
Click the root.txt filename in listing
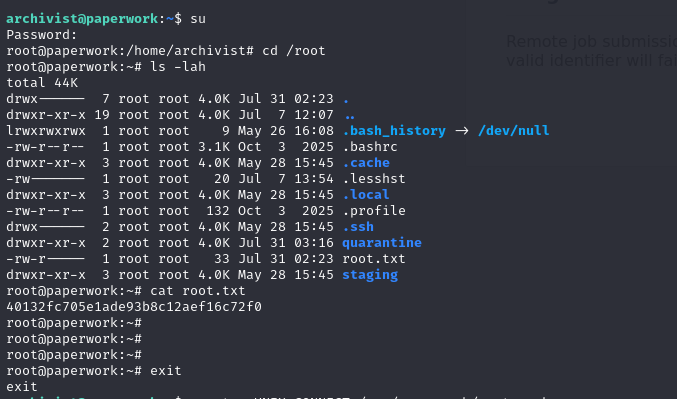point(373,259)
